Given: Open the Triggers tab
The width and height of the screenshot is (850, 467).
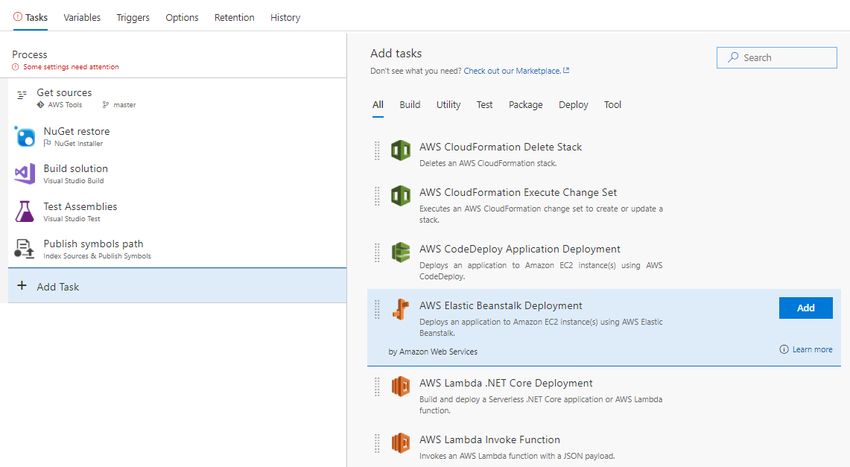Looking at the screenshot, I should [x=133, y=17].
